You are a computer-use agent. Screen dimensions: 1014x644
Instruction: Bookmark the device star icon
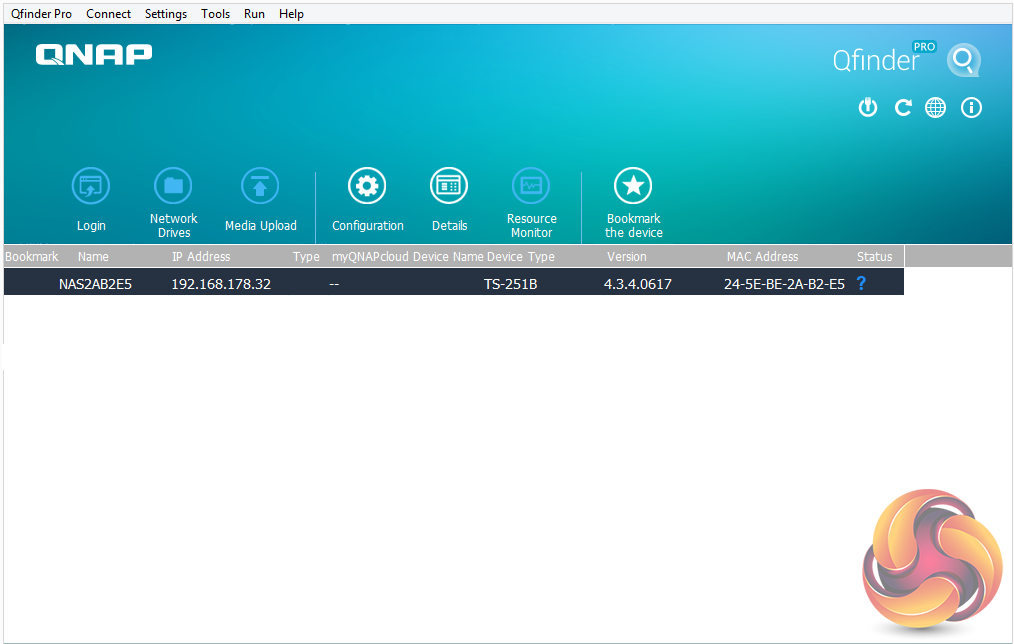click(633, 186)
